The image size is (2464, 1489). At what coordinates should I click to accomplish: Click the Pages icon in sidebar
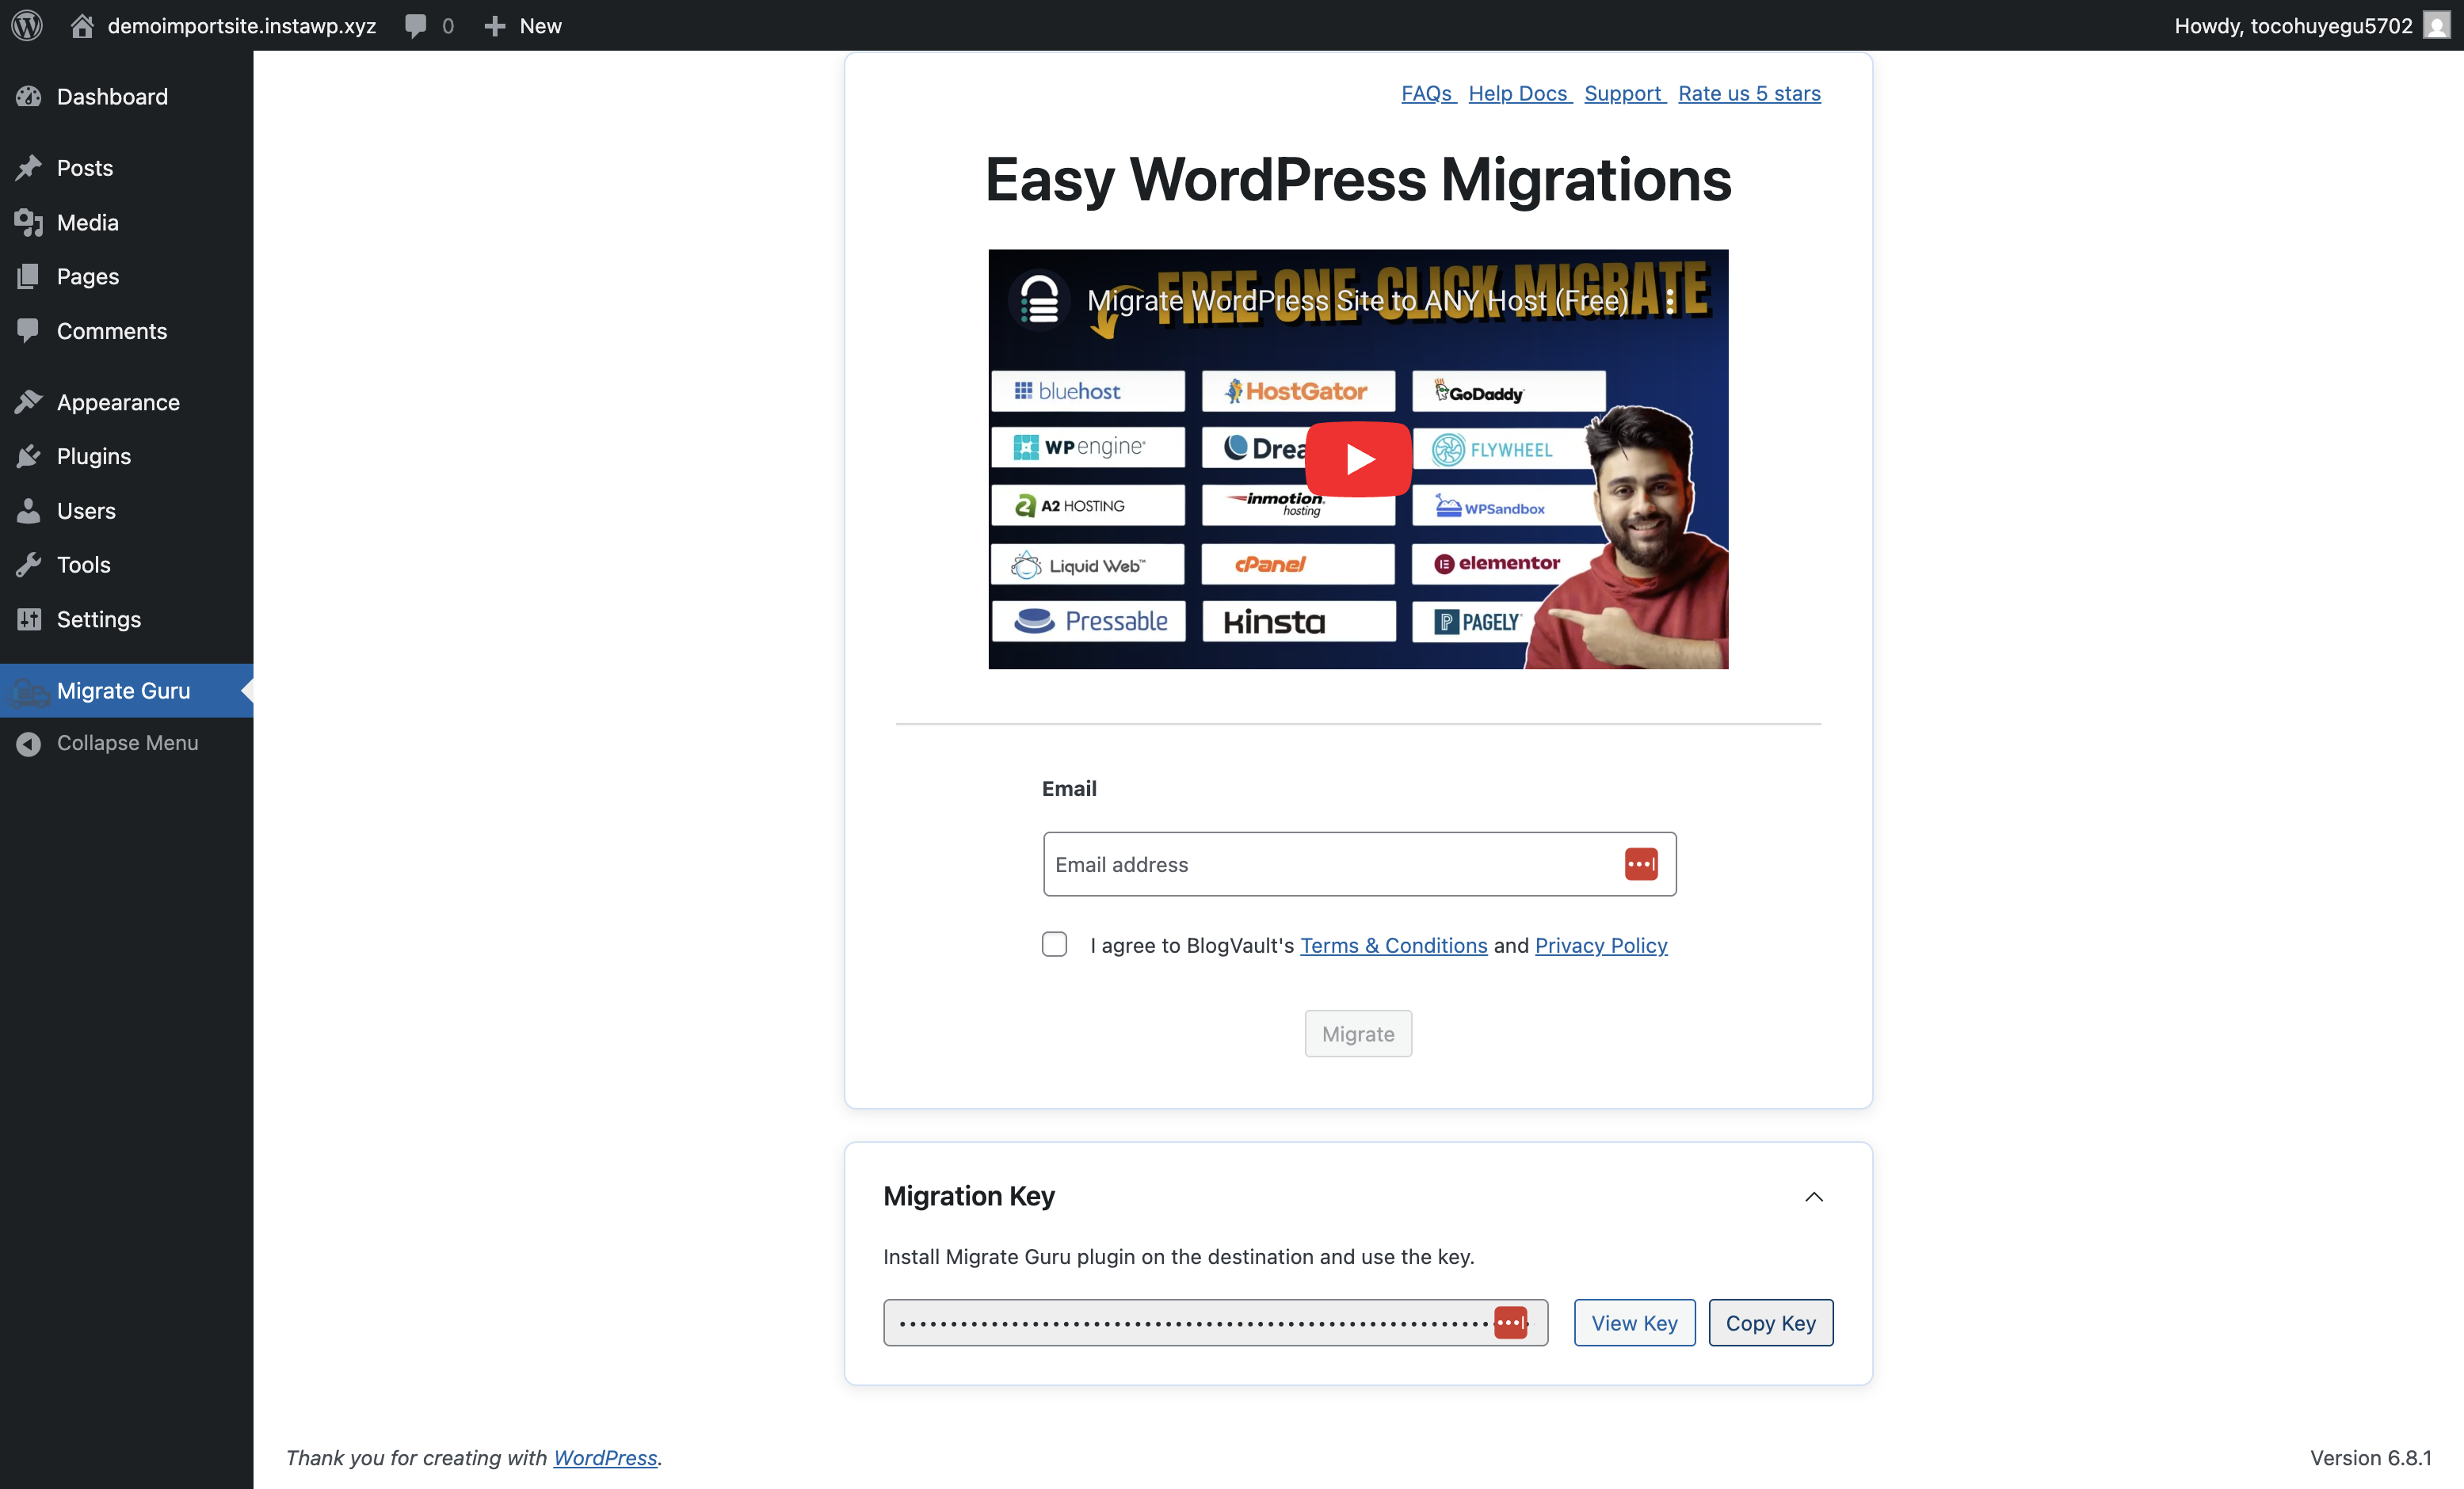click(28, 276)
